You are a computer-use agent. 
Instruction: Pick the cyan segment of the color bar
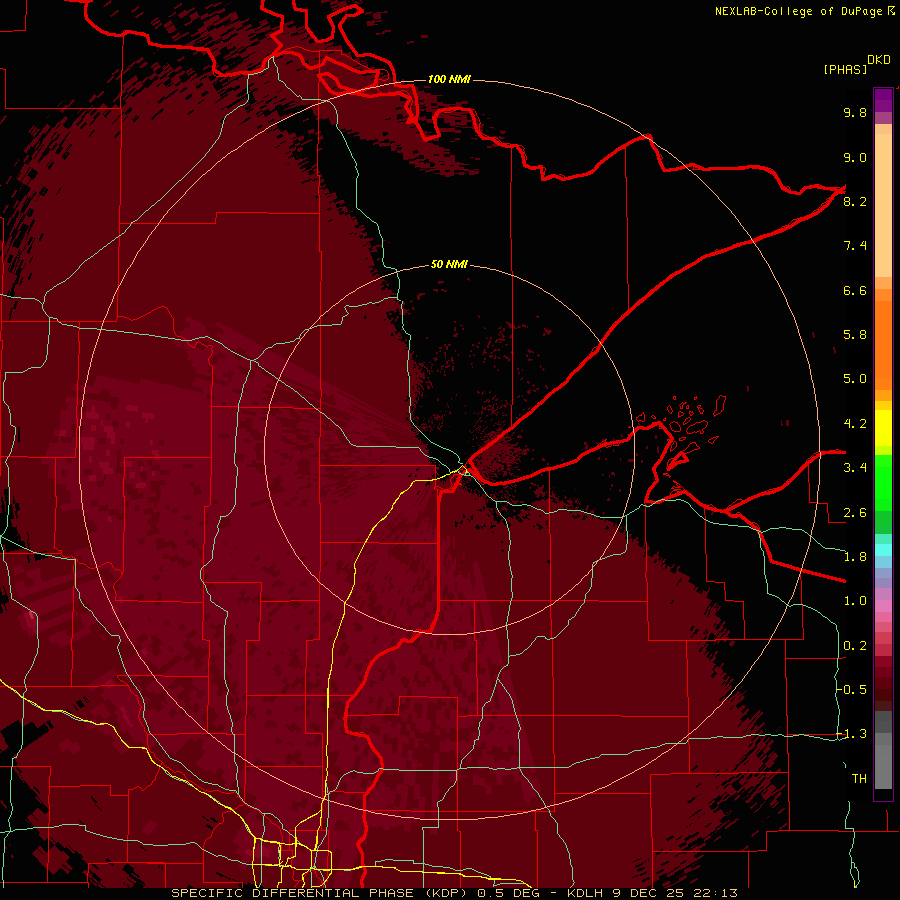pos(883,549)
